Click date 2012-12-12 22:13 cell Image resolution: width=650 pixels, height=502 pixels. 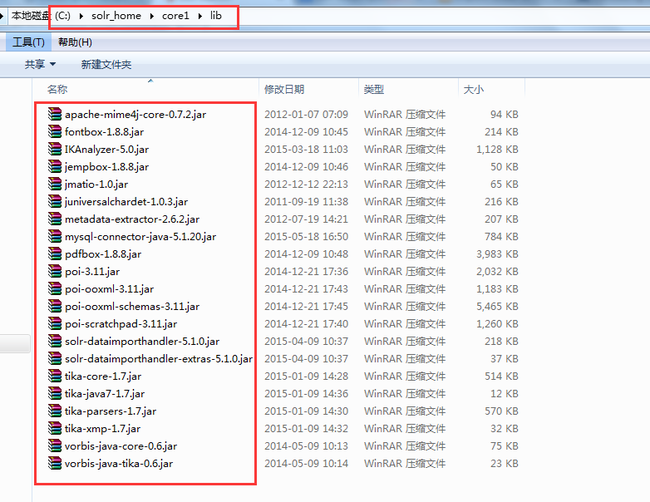point(306,184)
